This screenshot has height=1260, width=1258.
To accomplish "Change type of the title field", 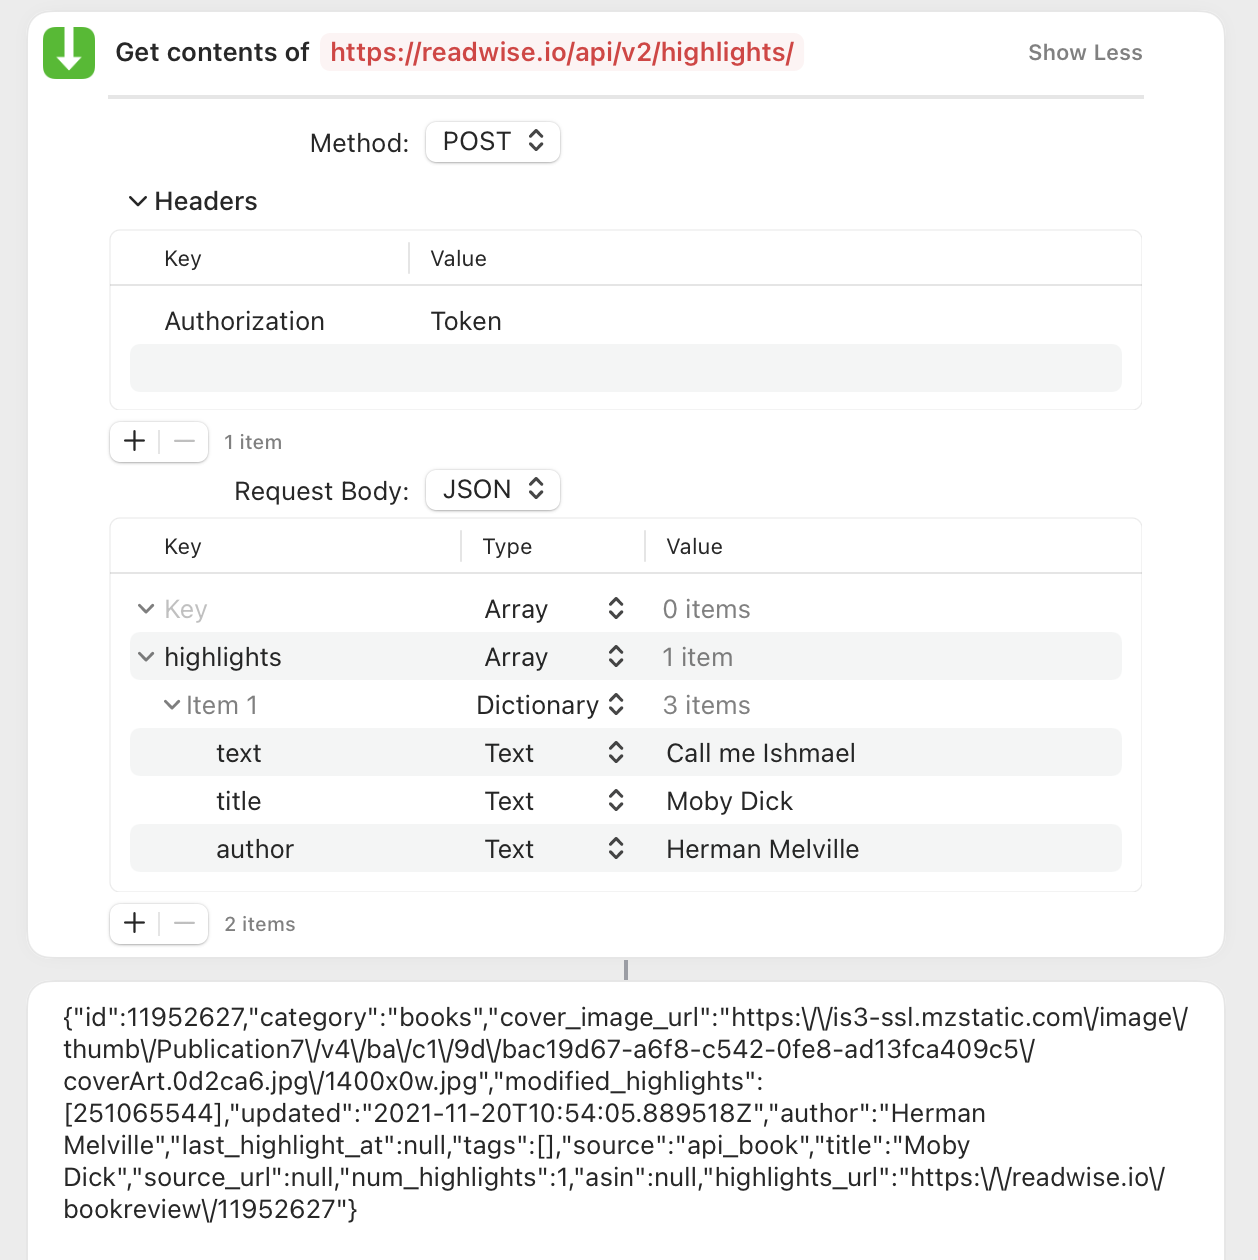I will coord(616,801).
